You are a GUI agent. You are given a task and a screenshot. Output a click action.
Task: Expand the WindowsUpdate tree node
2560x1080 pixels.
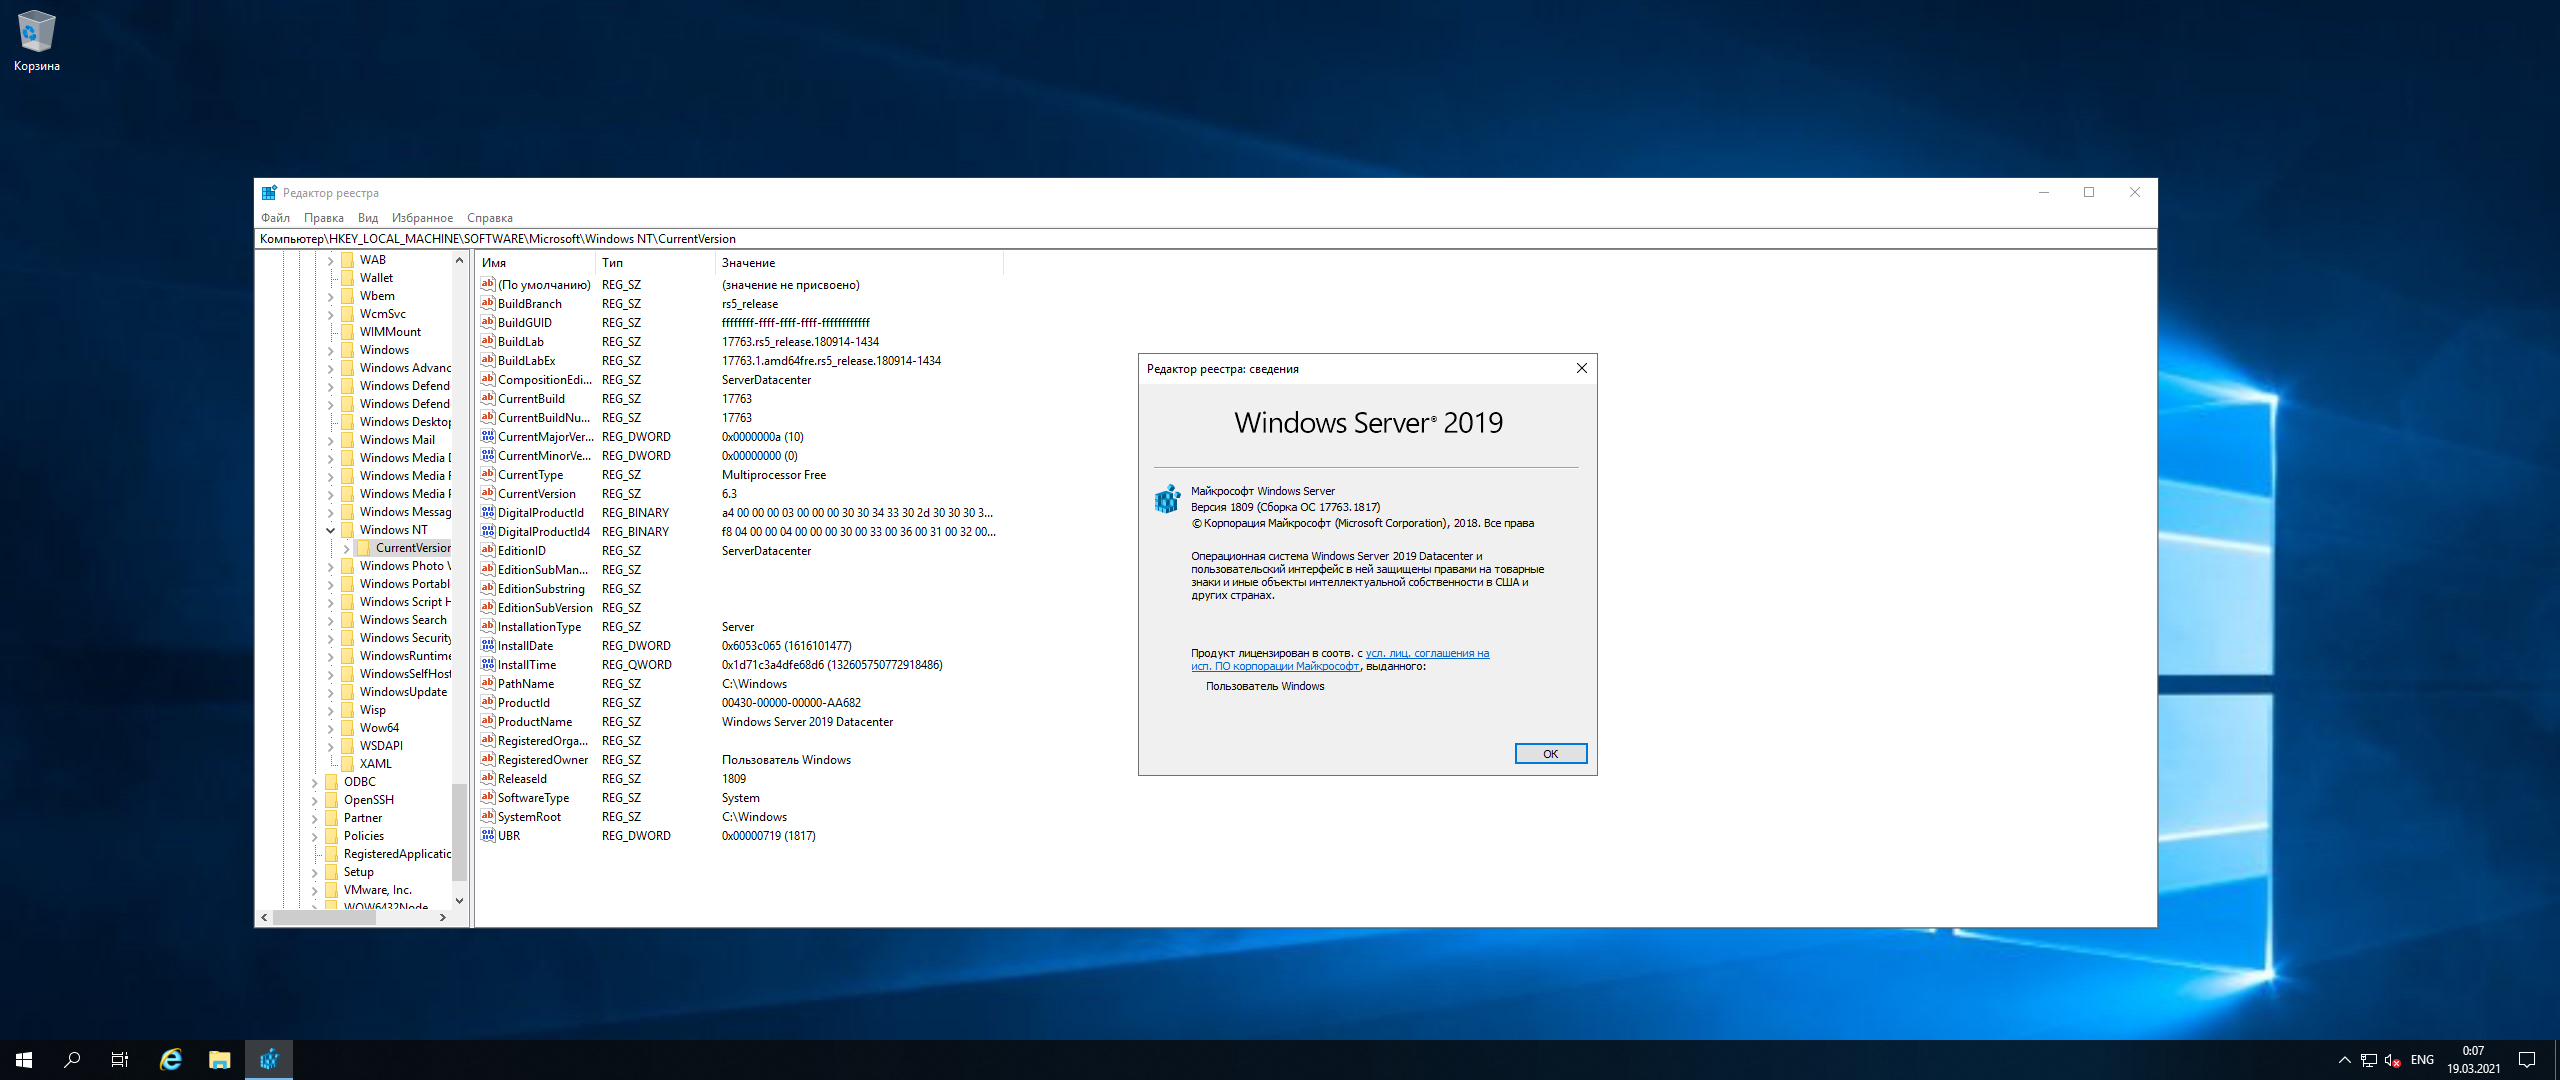point(330,692)
